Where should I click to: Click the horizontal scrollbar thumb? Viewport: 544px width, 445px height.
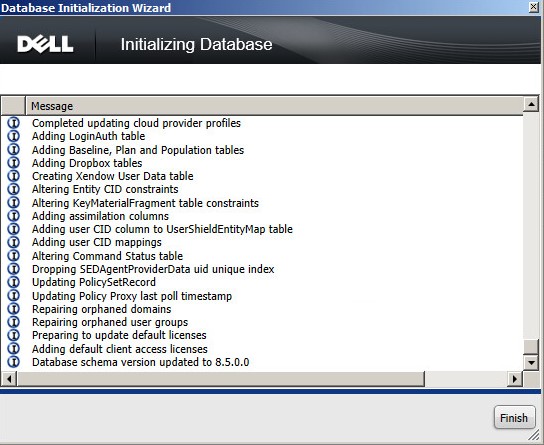(x=221, y=379)
